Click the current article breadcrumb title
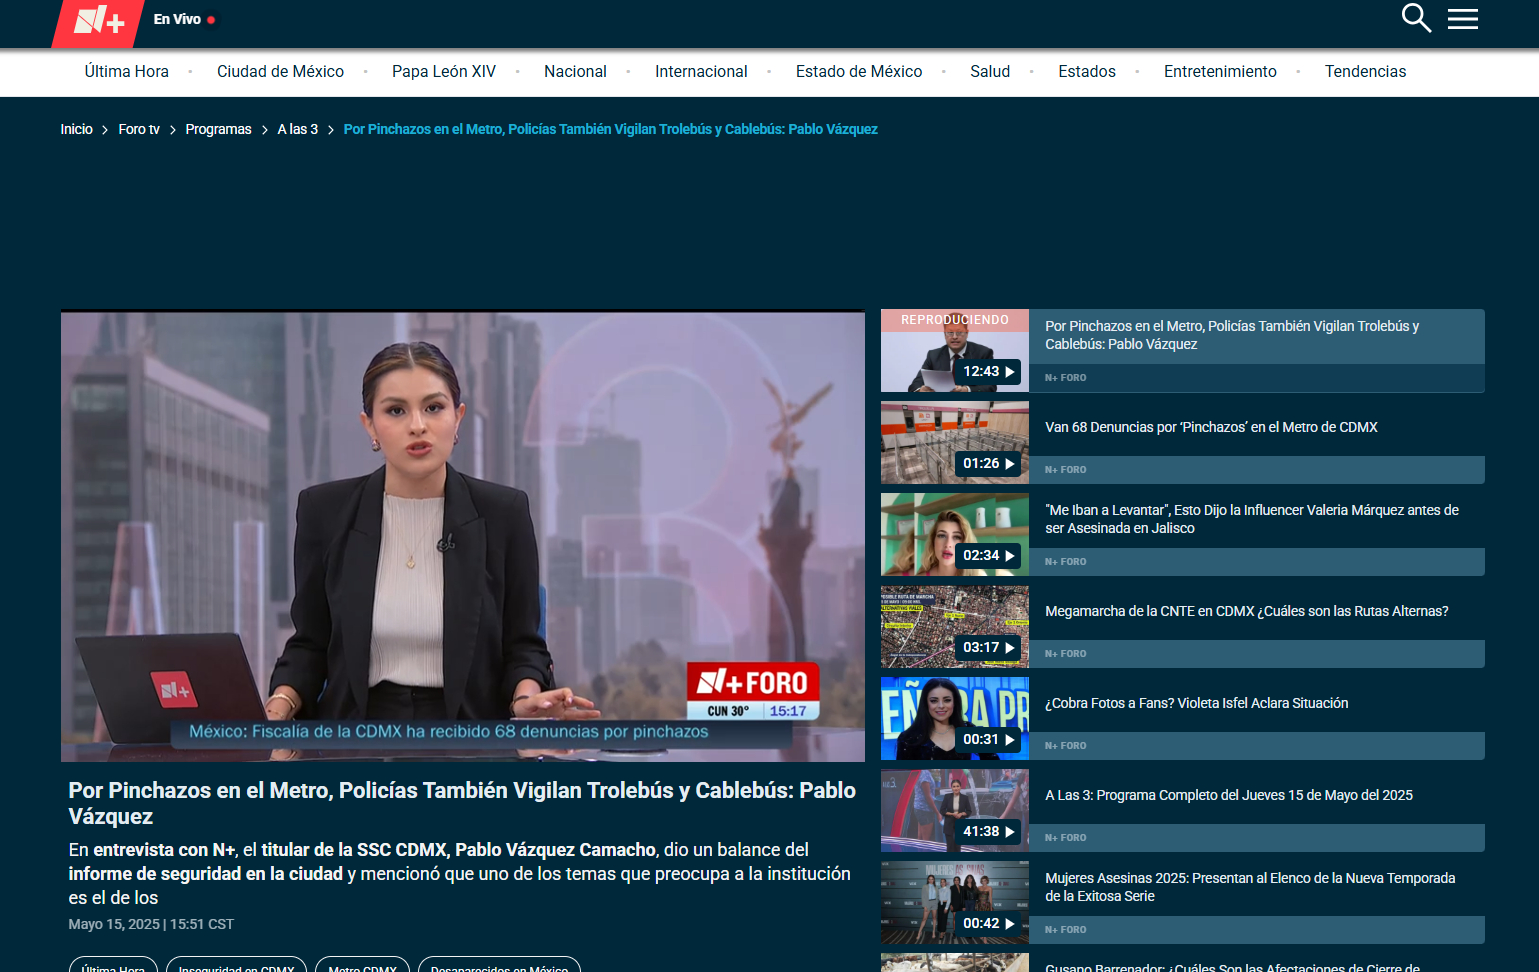1539x972 pixels. click(x=610, y=129)
